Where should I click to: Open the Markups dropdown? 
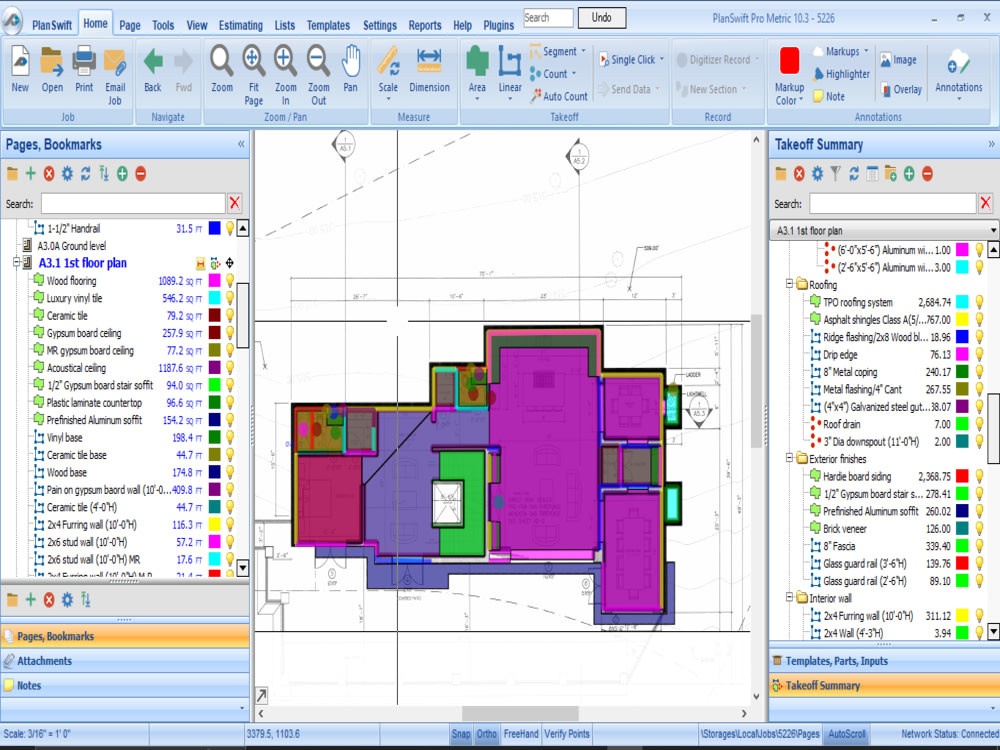click(x=866, y=51)
